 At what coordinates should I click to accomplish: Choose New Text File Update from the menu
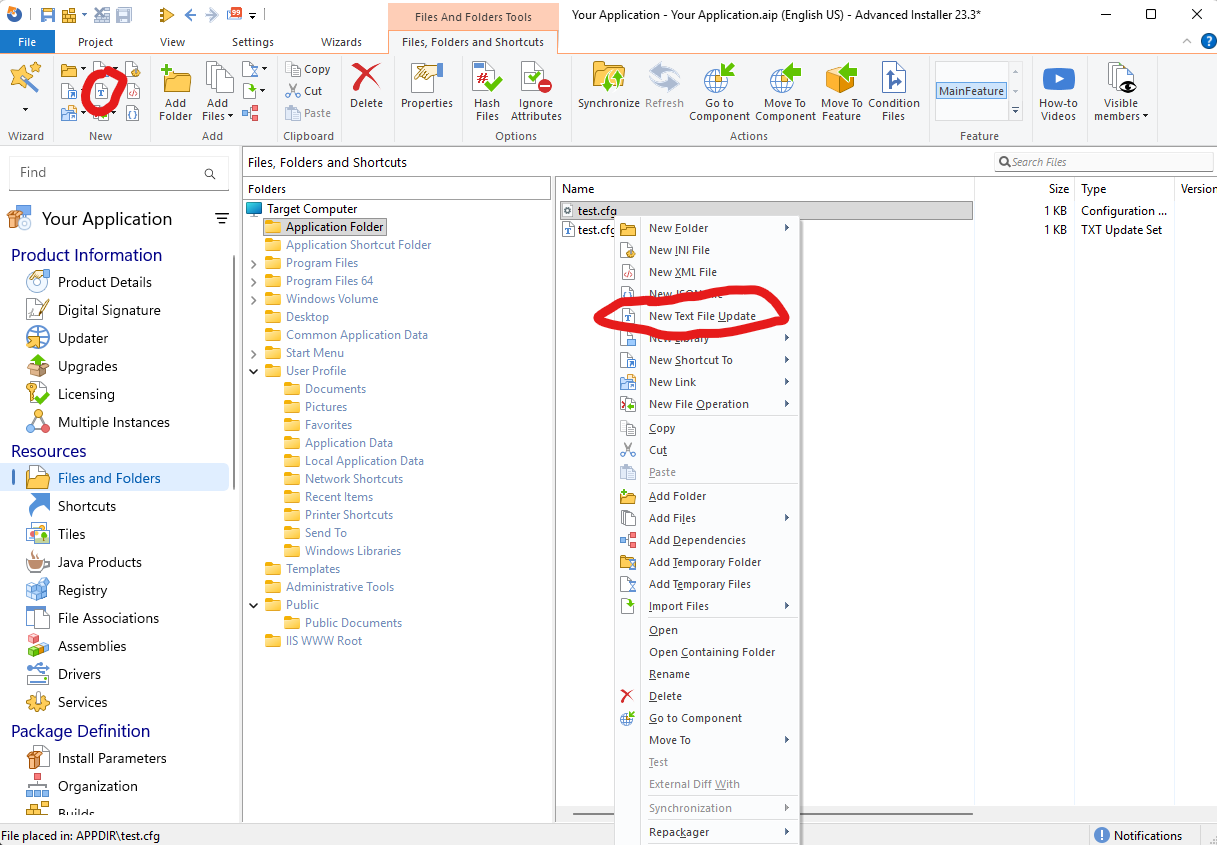[705, 315]
